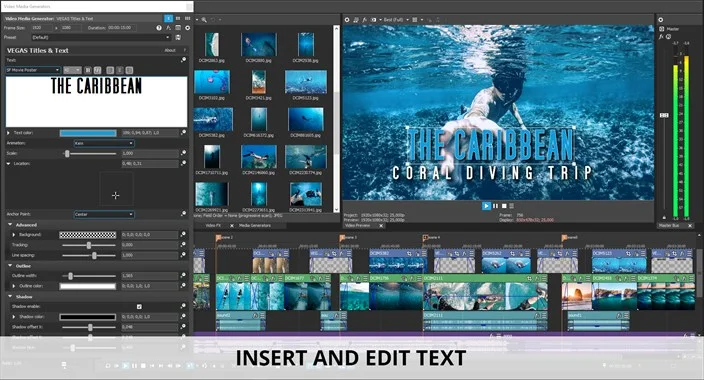Click the zoom magnifier icon above media thumbnails
This screenshot has width=704, height=380.
pyautogui.click(x=204, y=20)
